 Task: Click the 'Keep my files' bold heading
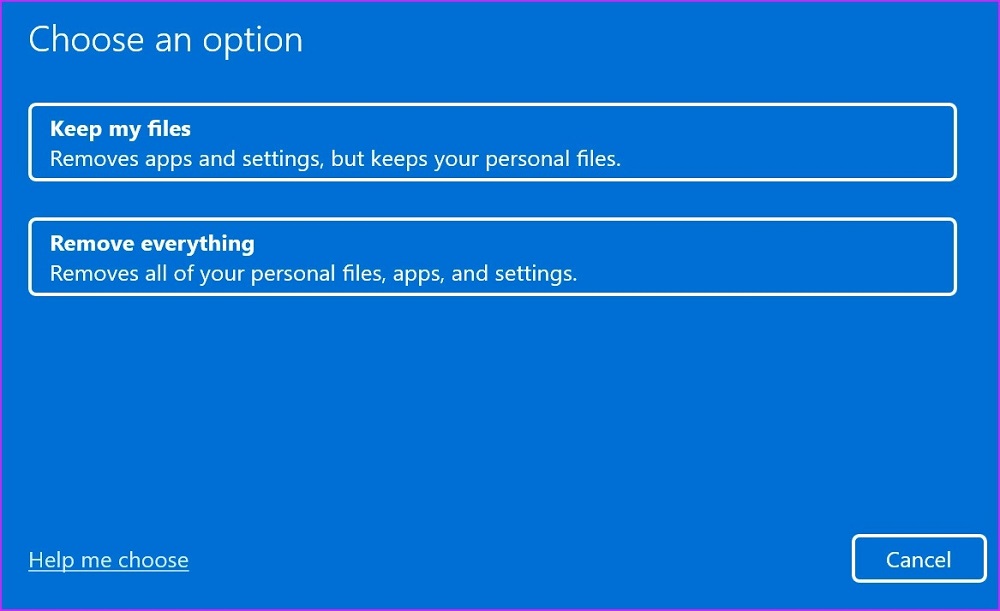(120, 129)
